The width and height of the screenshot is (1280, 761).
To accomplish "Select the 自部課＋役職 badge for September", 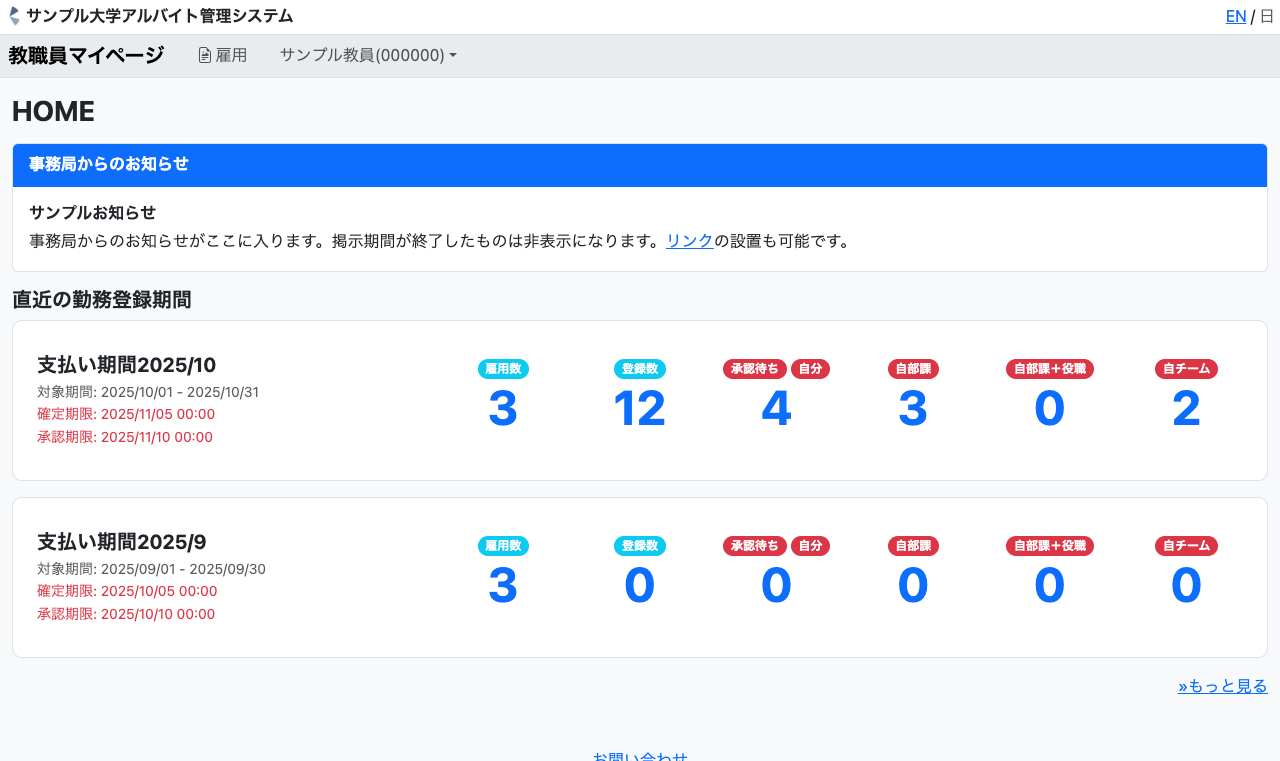I will [x=1049, y=546].
